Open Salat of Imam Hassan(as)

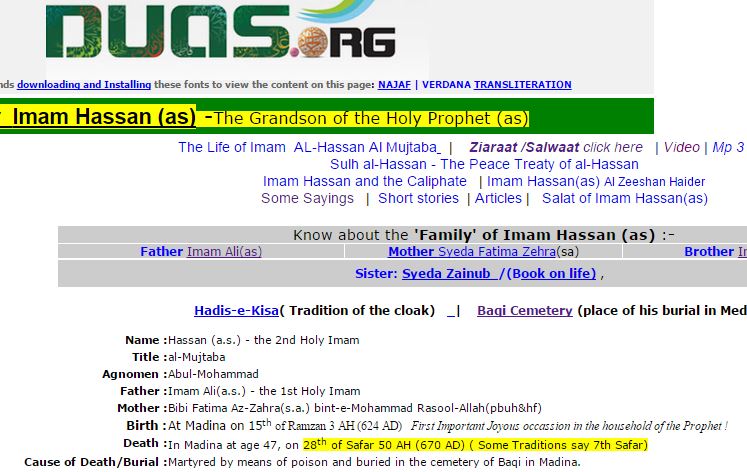tap(624, 198)
